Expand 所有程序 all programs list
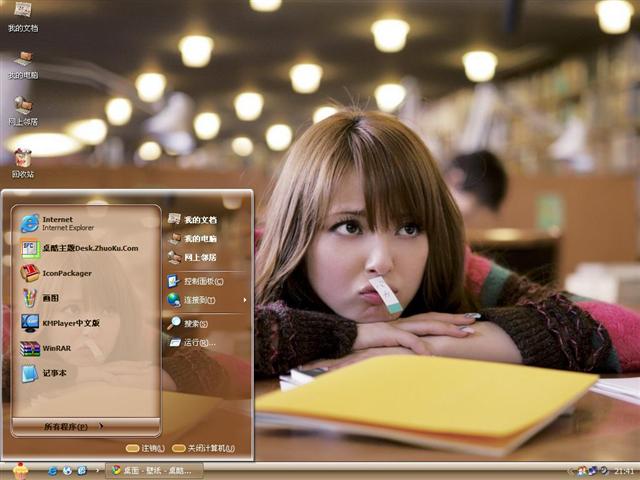The height and width of the screenshot is (480, 640). point(73,427)
